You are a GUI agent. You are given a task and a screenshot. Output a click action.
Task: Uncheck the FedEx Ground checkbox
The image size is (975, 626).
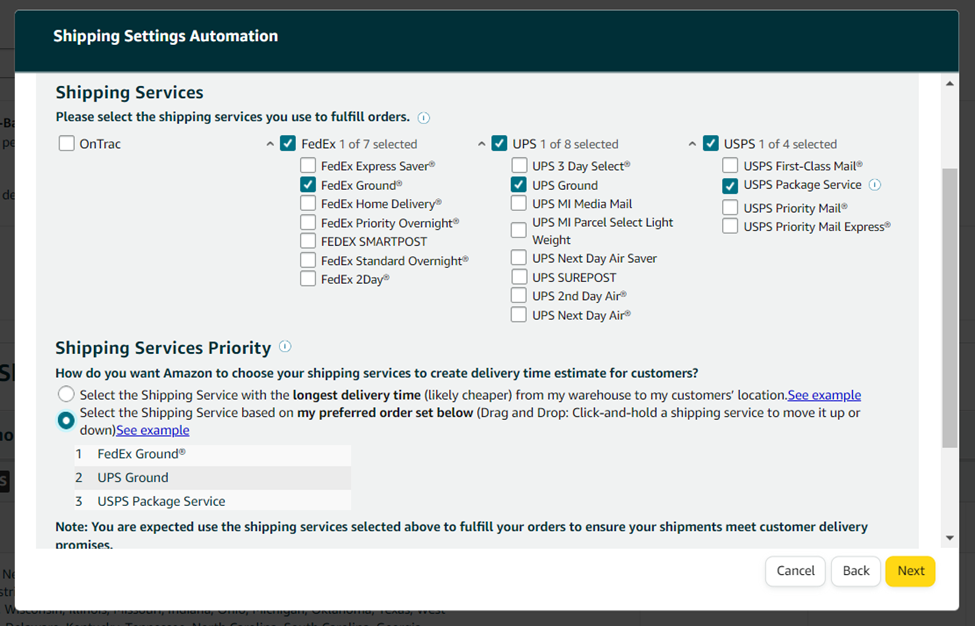tap(308, 185)
